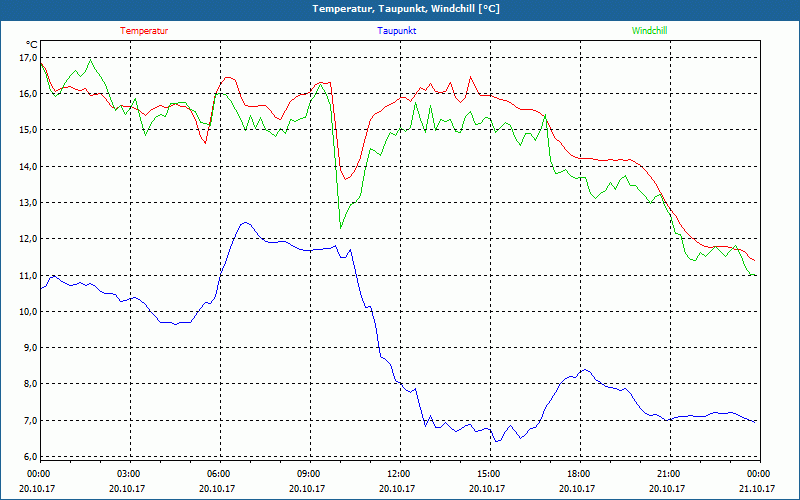The width and height of the screenshot is (800, 500).
Task: Pick the 12:00 time axis label
Action: [399, 474]
